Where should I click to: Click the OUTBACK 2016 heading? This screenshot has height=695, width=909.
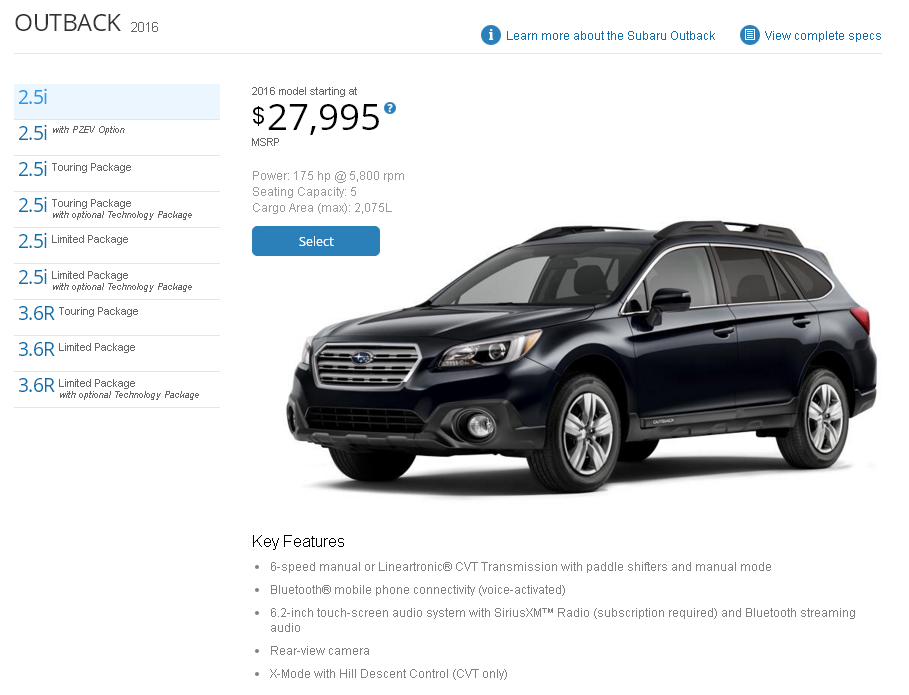click(86, 24)
